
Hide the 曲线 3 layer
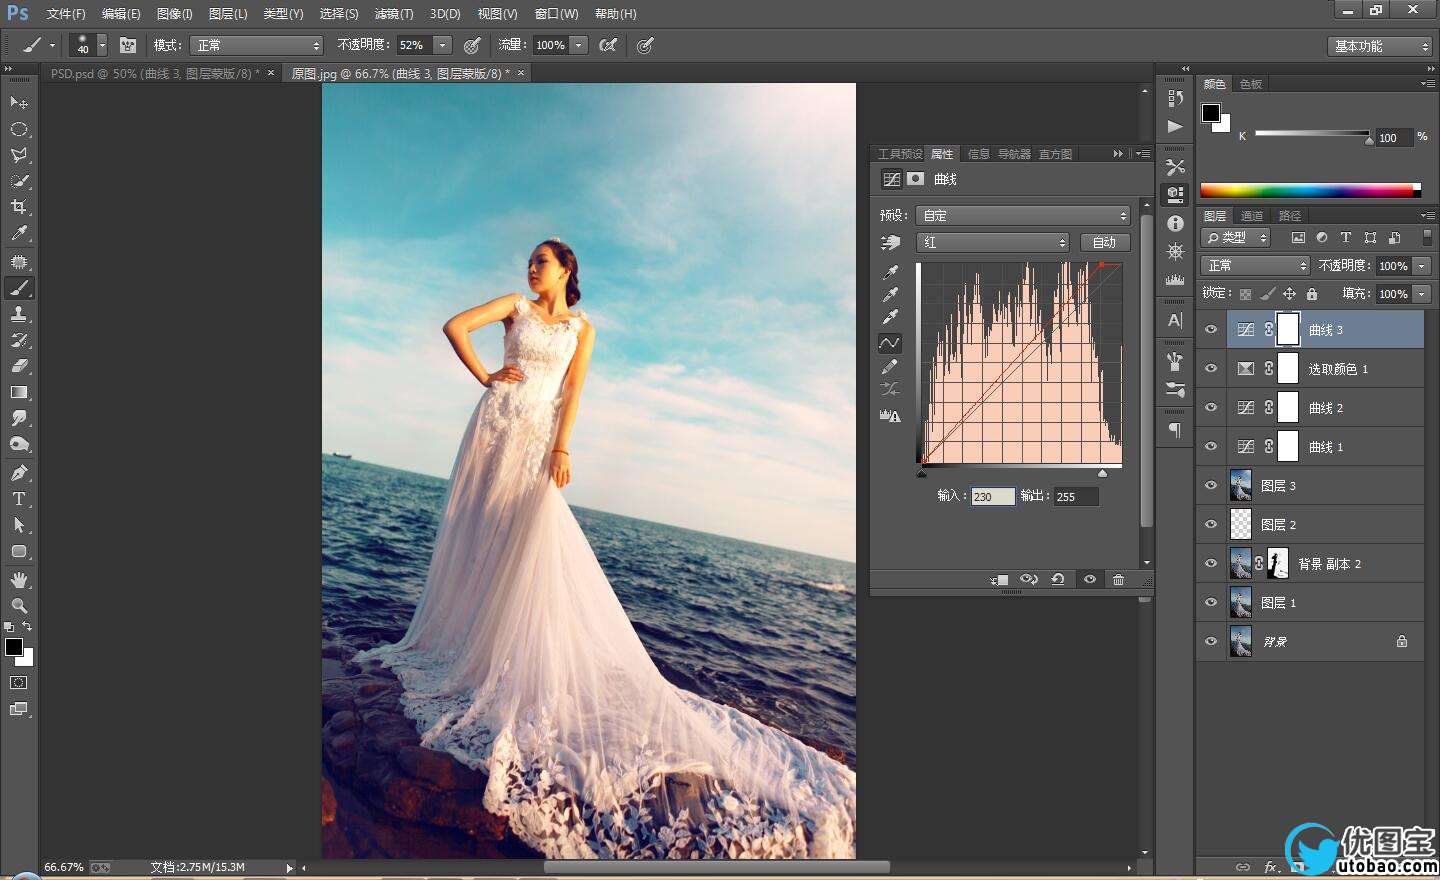tap(1211, 330)
